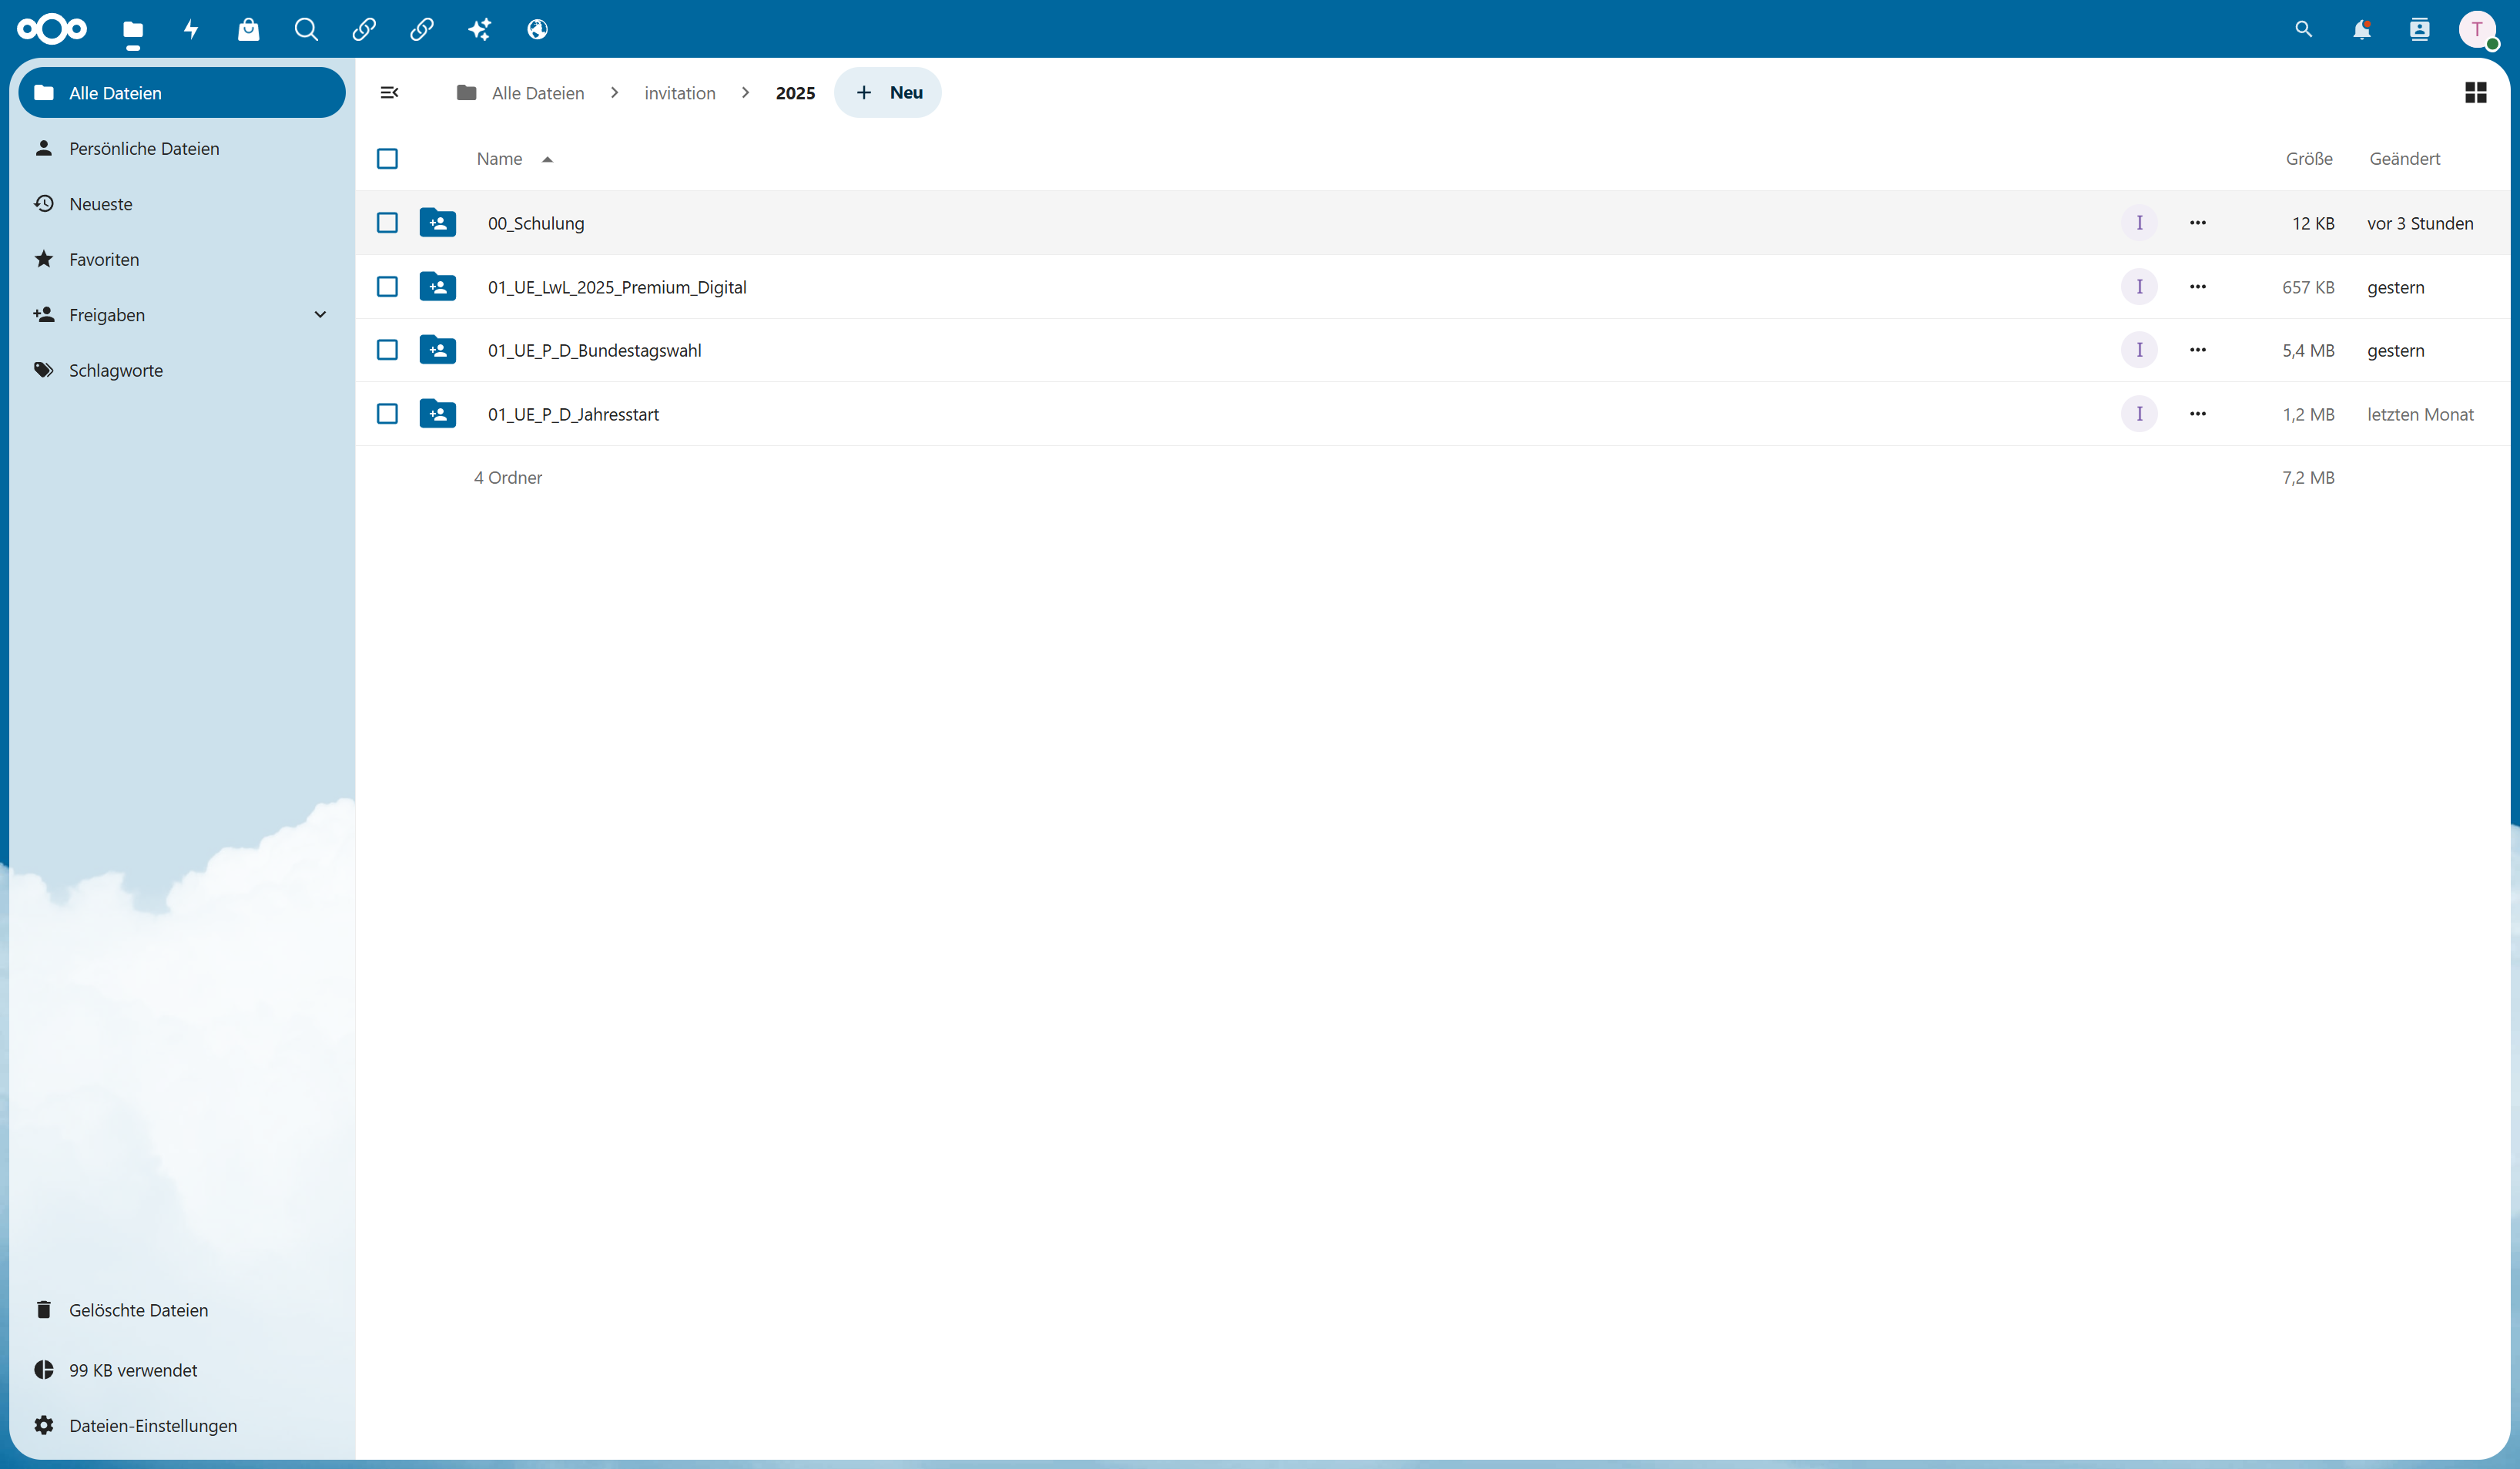Sort by Name column header
This screenshot has width=2520, height=1469.
pyautogui.click(x=514, y=159)
